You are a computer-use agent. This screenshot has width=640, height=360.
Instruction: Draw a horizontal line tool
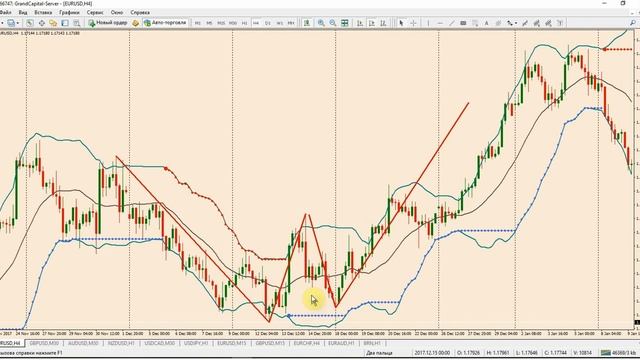(440, 23)
